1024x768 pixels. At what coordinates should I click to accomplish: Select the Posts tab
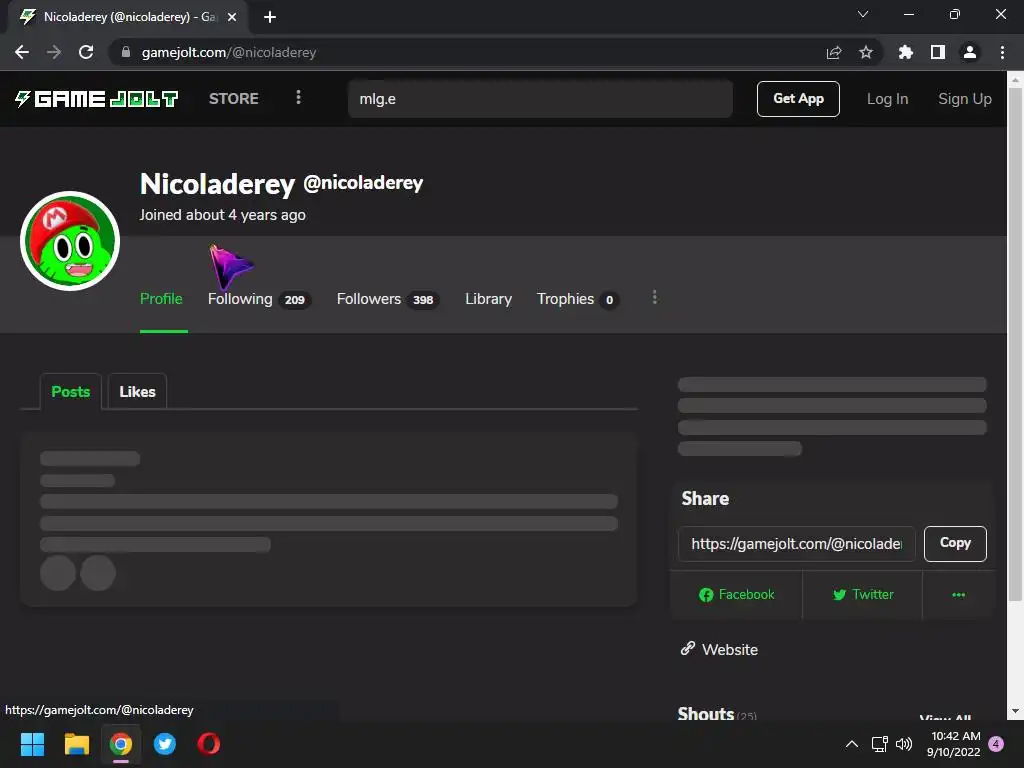(71, 391)
